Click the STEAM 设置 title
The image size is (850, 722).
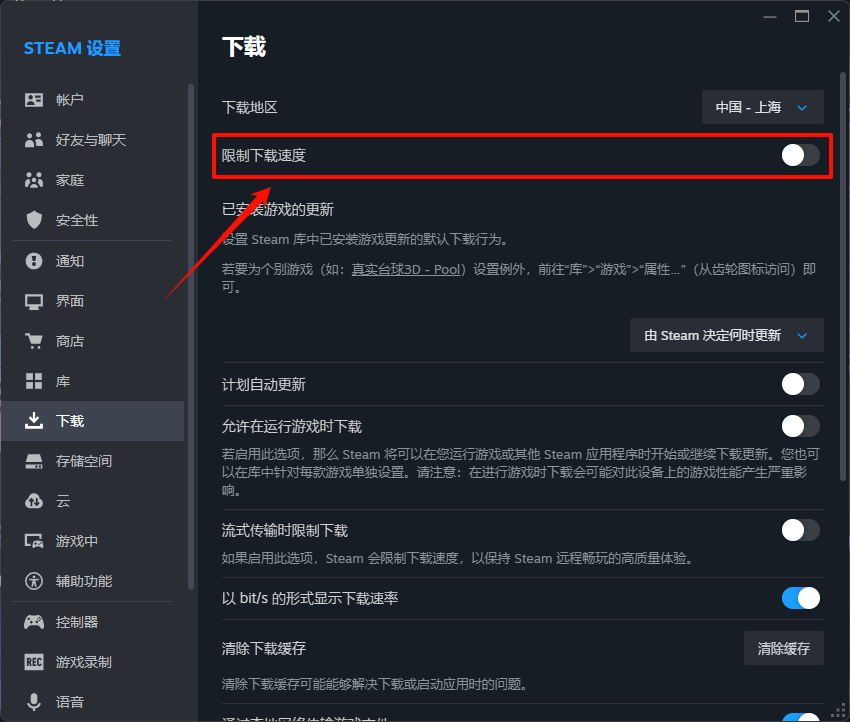click(72, 48)
